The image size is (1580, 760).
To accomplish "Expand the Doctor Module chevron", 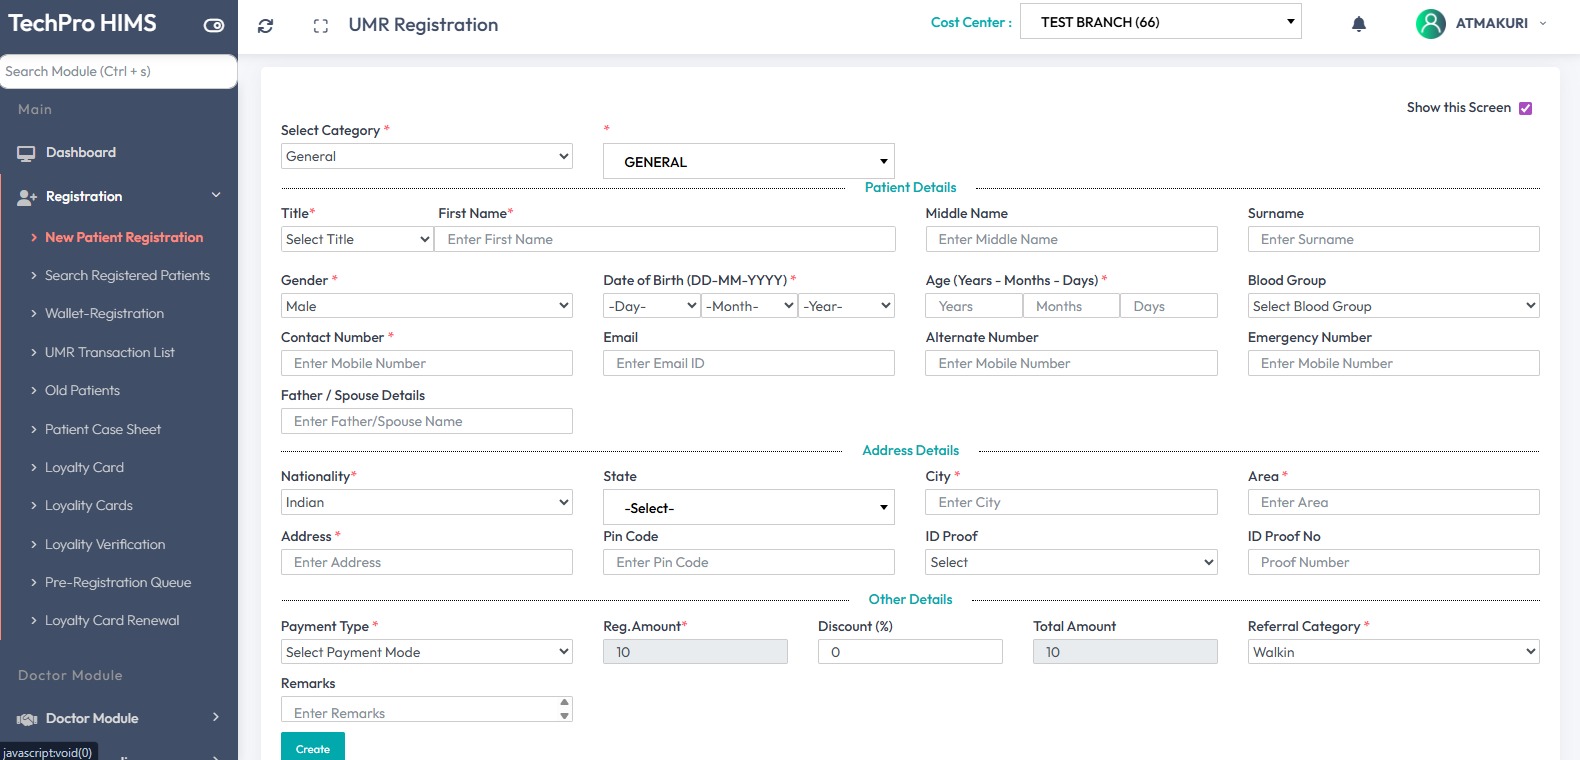I will click(216, 717).
